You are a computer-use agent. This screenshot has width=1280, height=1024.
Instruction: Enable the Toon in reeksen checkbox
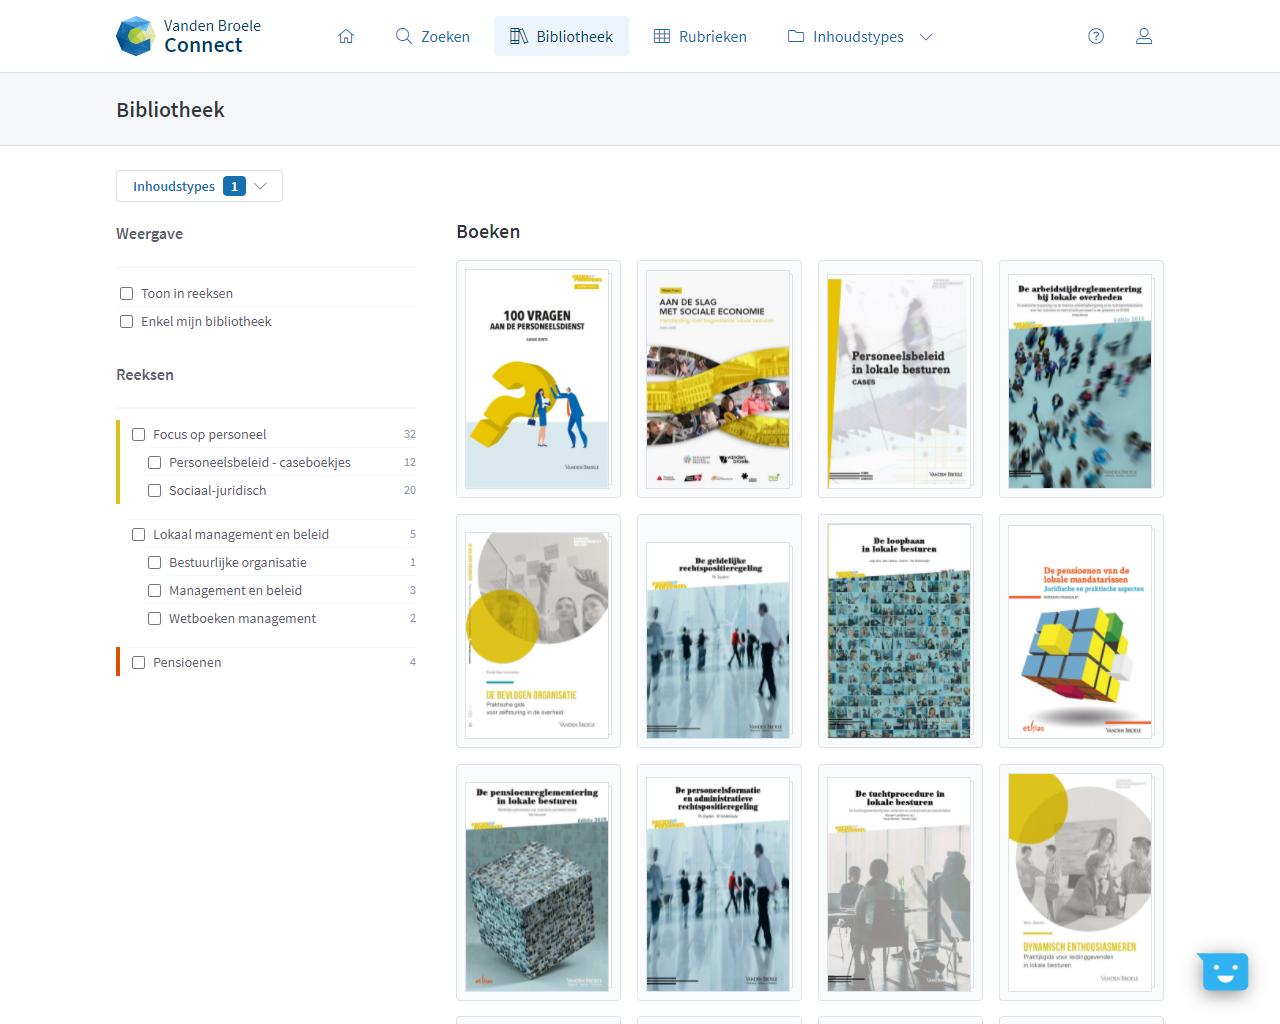126,293
